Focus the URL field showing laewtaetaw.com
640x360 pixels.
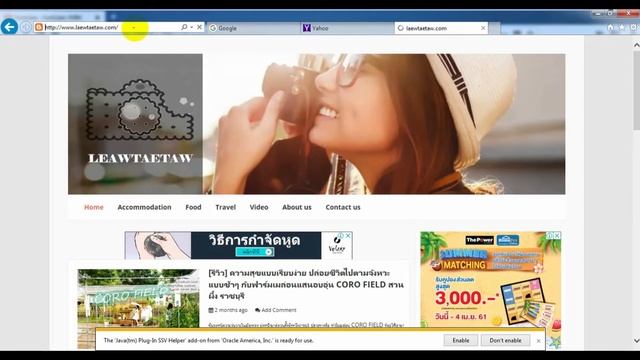point(111,27)
